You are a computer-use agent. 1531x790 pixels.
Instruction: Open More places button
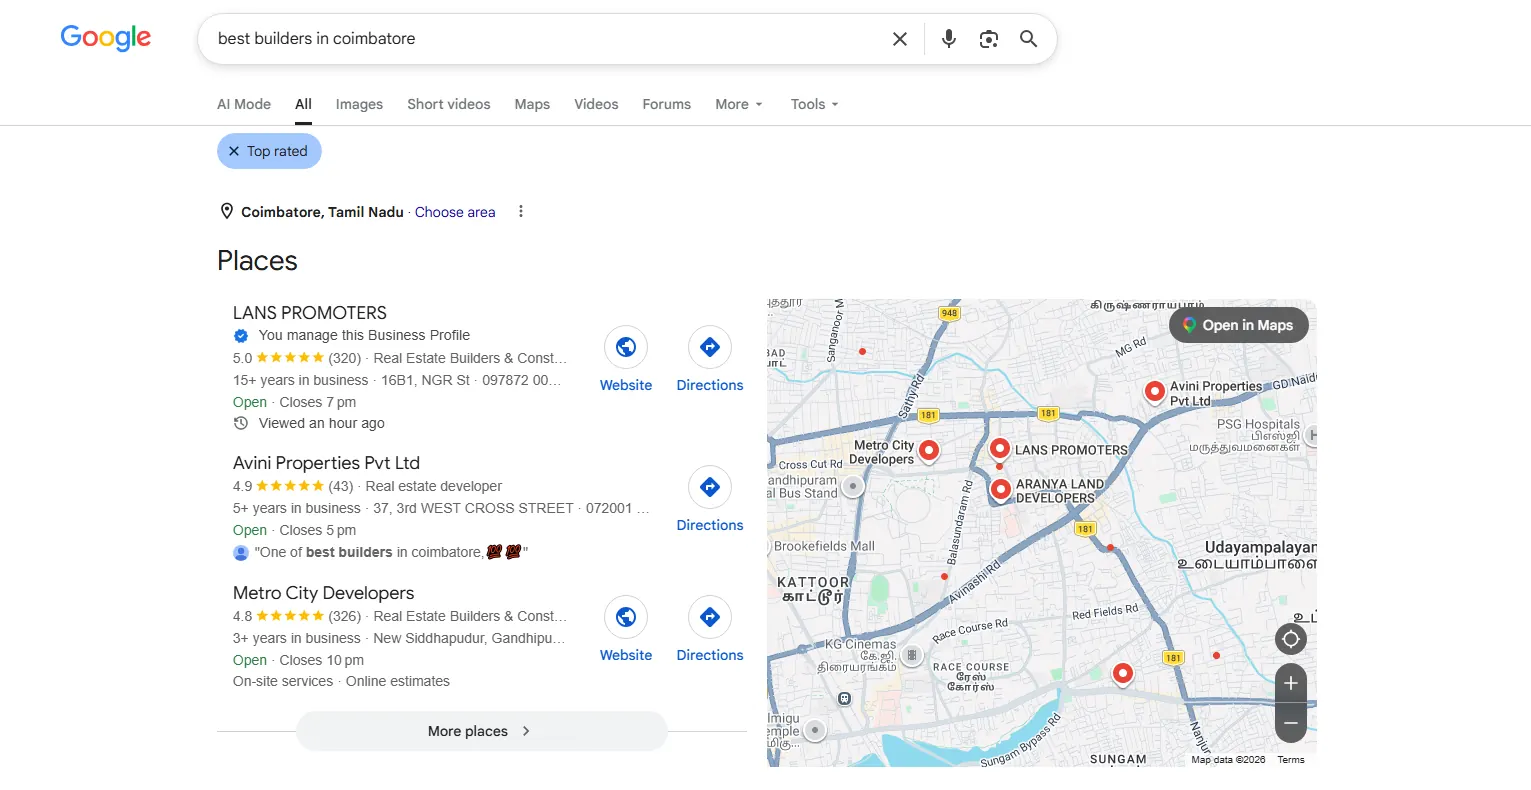click(x=481, y=731)
